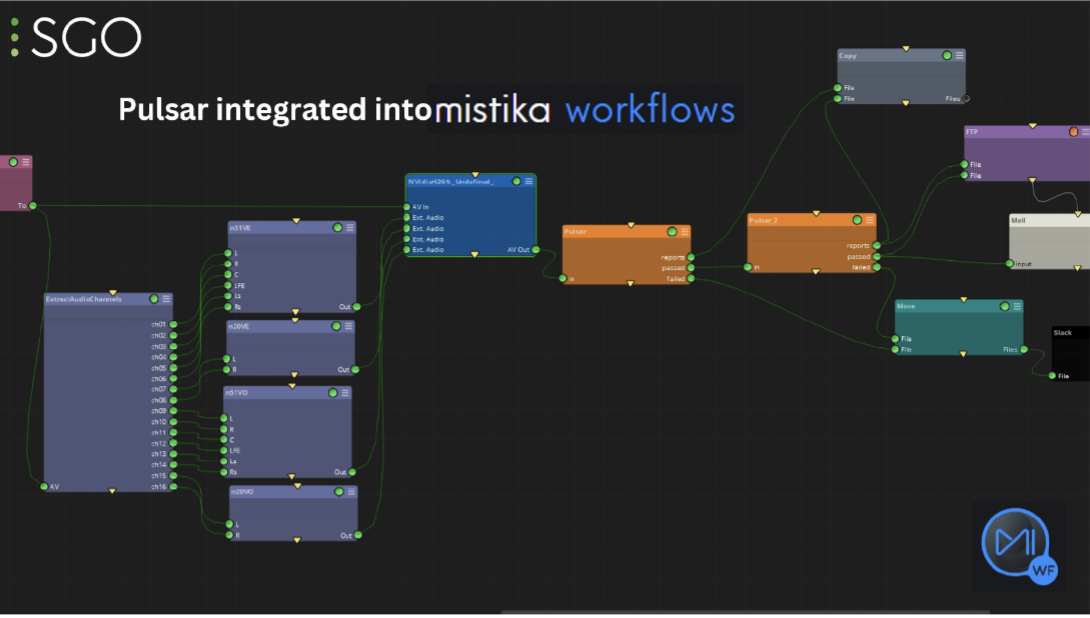Click the yellow triangle atop the NVidiaH264 node
Screen dimensions: 1090x618
(x=475, y=174)
